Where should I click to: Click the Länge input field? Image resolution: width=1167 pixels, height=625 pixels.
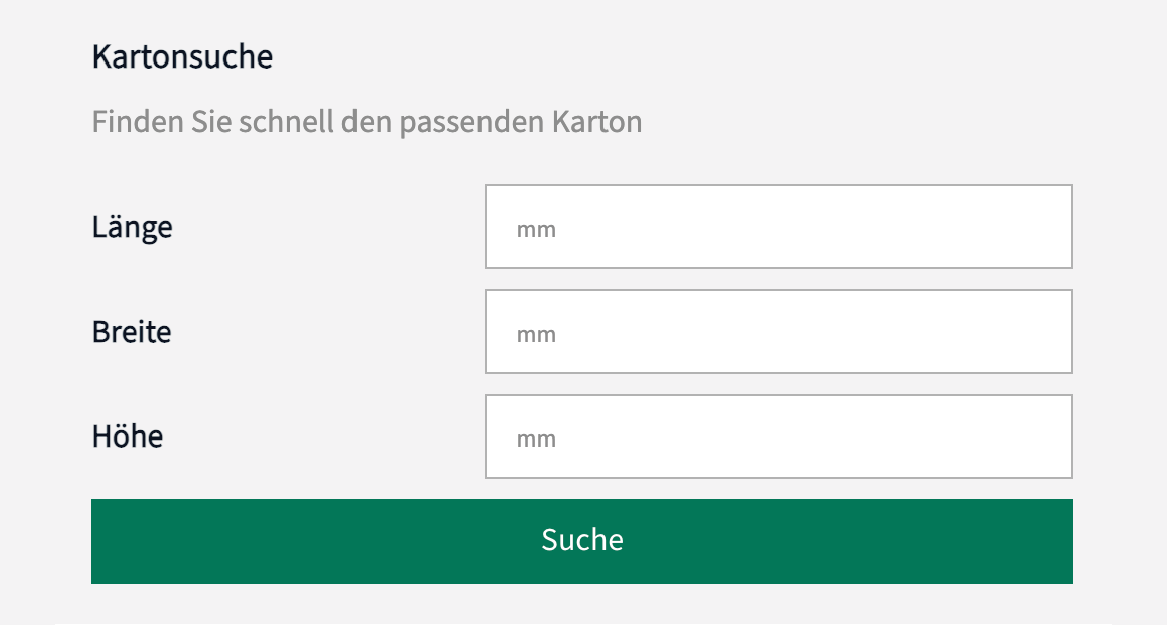tap(778, 227)
